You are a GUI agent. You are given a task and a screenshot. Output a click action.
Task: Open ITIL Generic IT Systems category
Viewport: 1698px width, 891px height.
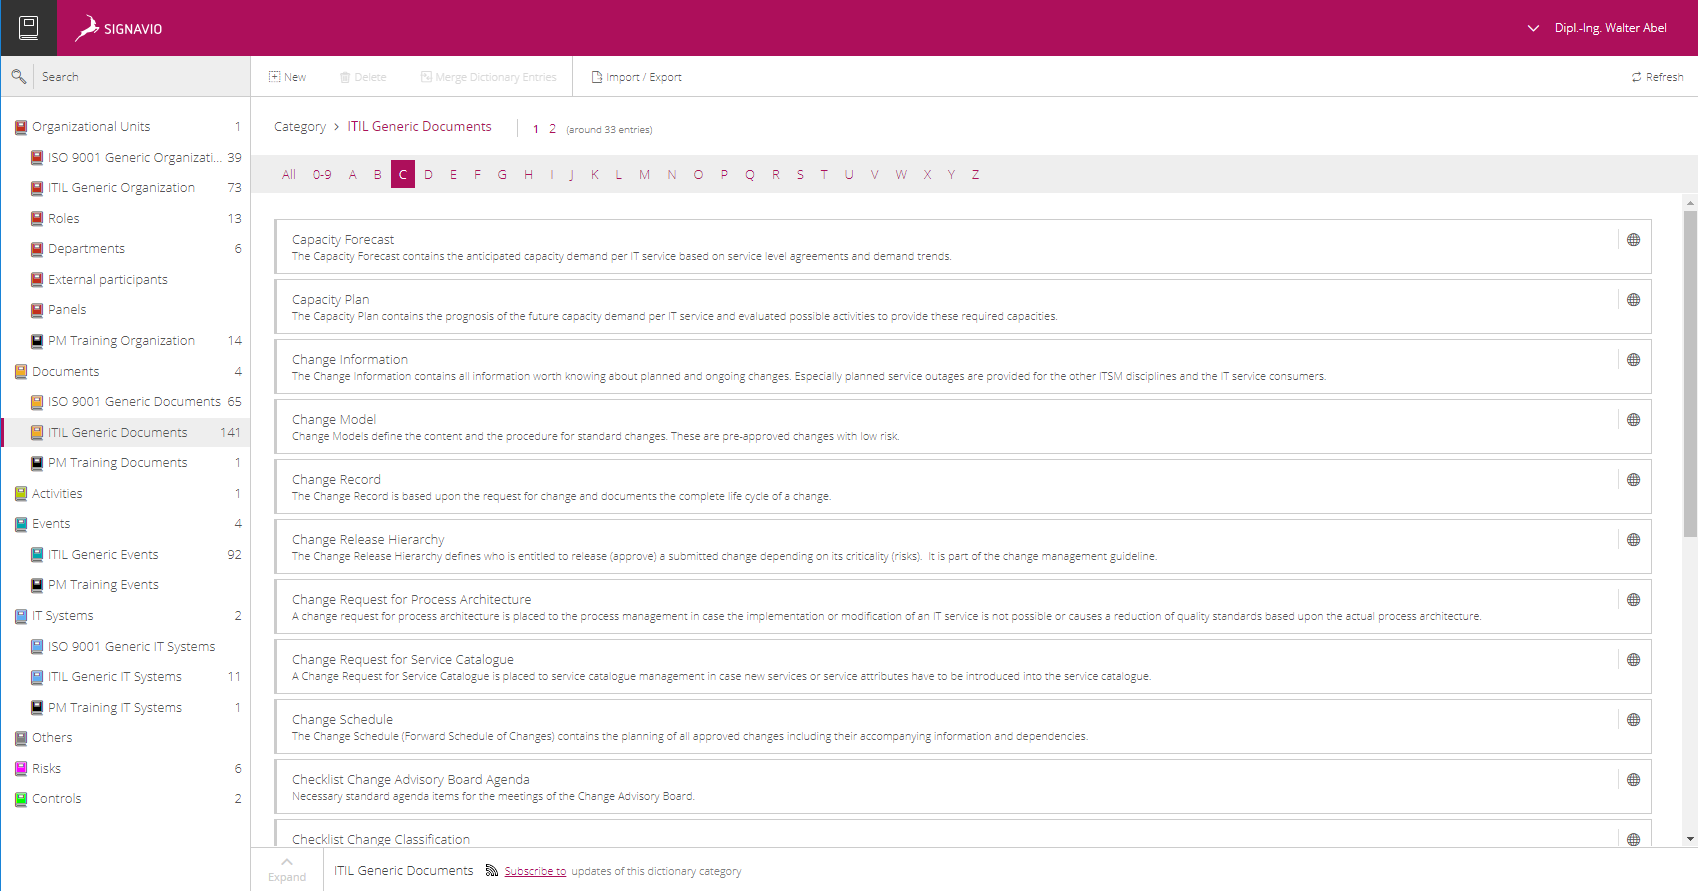[126, 676]
